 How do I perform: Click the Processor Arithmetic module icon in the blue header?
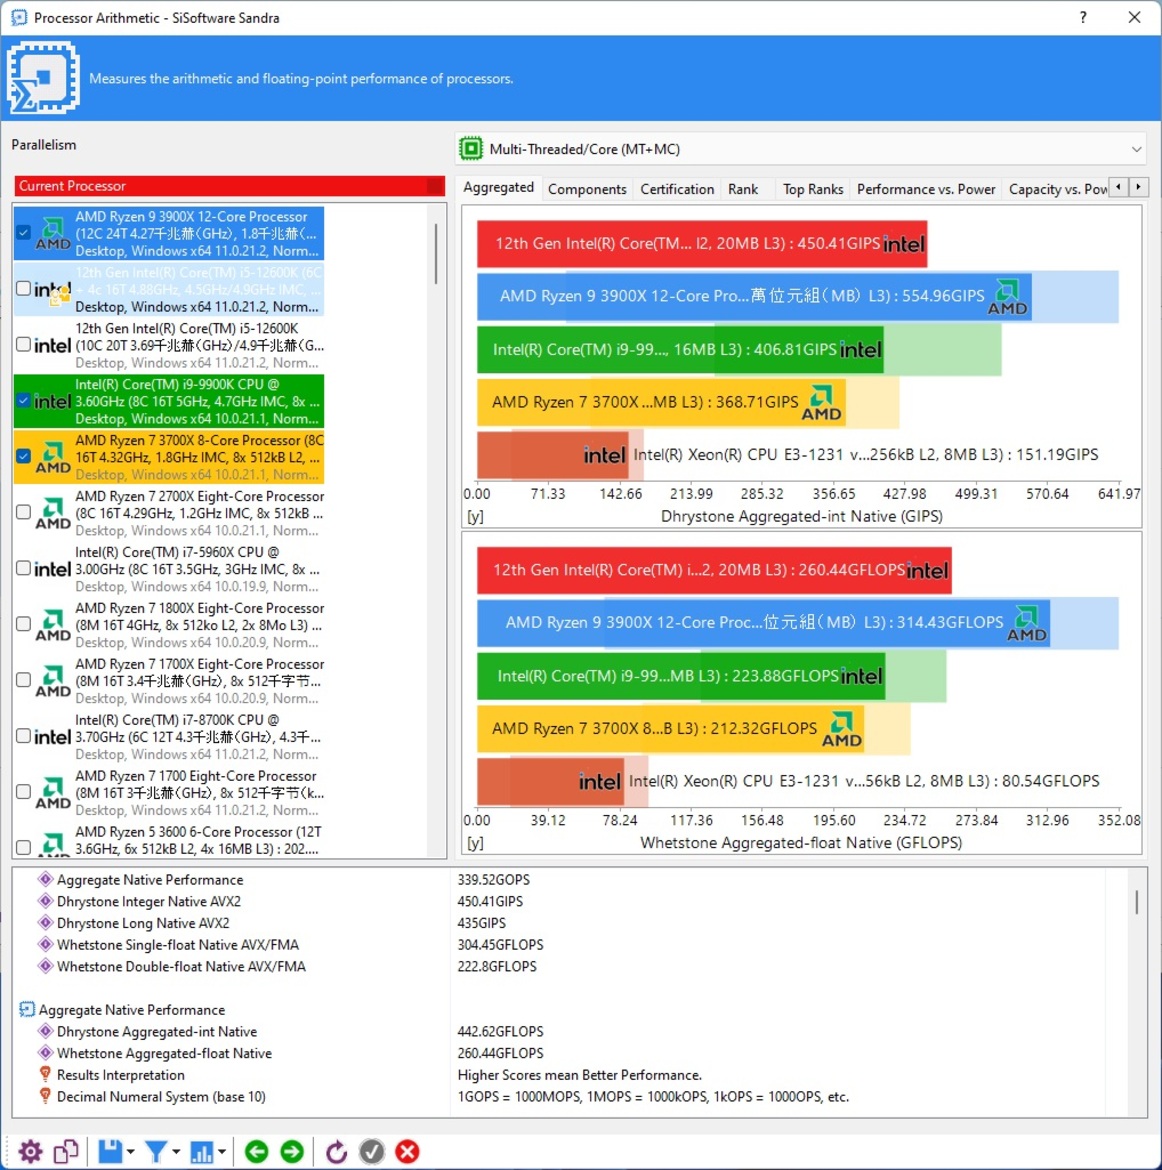click(43, 78)
